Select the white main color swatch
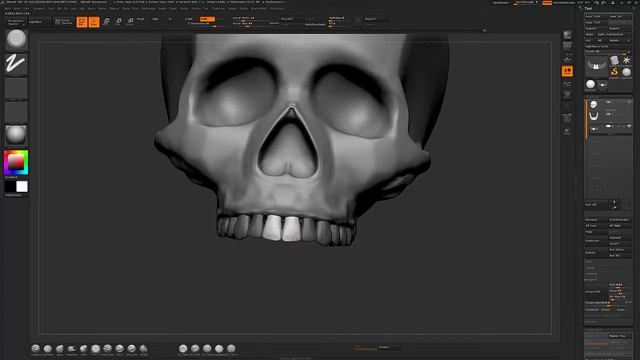This screenshot has width=640, height=360. pyautogui.click(x=22, y=187)
